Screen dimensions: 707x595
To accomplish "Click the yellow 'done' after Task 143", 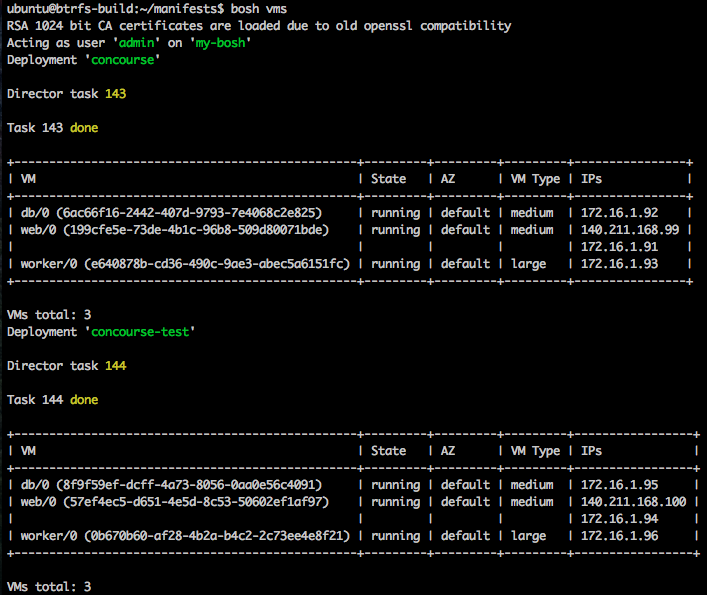I will (84, 128).
